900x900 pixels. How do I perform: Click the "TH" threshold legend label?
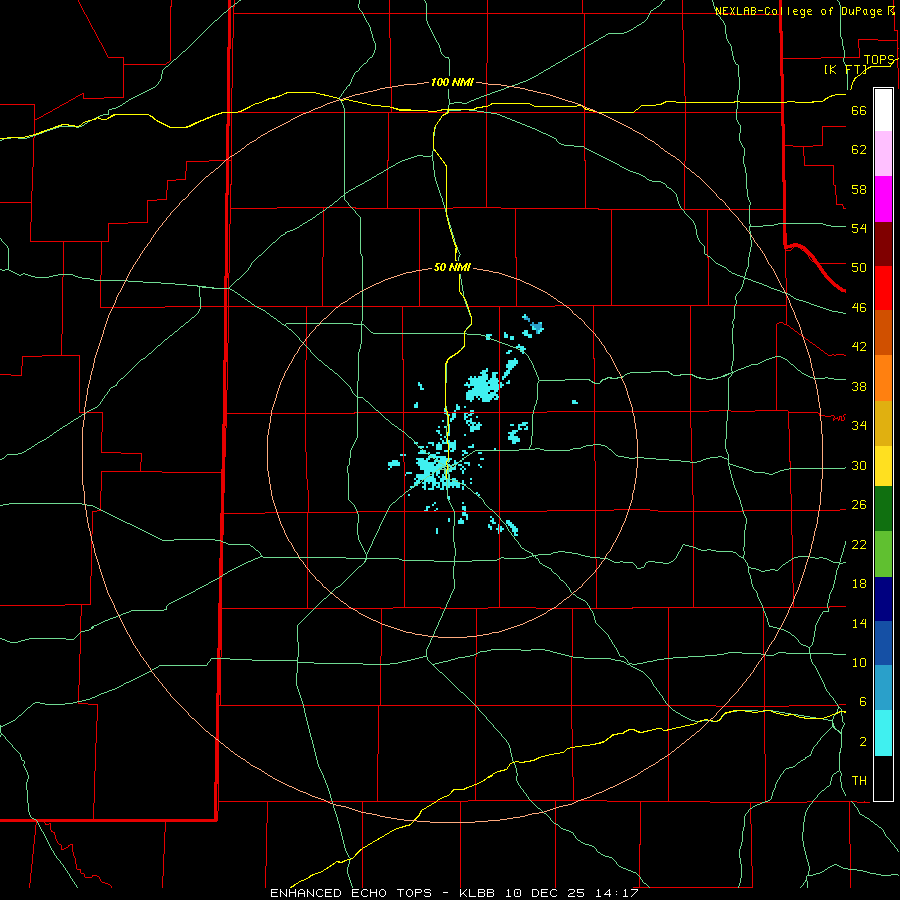click(859, 781)
